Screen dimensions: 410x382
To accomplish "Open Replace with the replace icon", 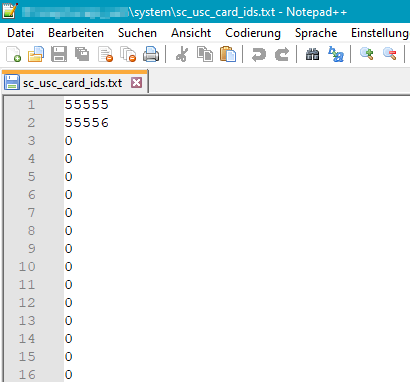I will point(336,54).
